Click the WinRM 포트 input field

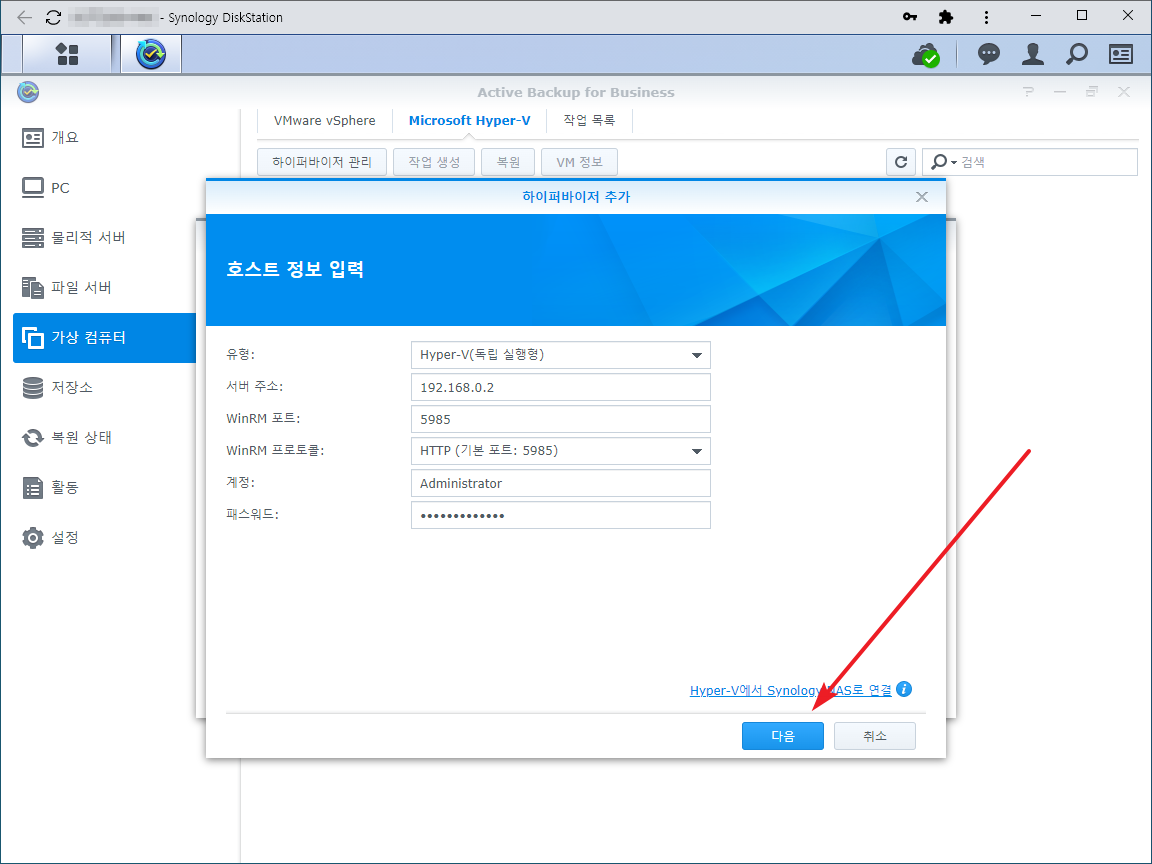(561, 419)
